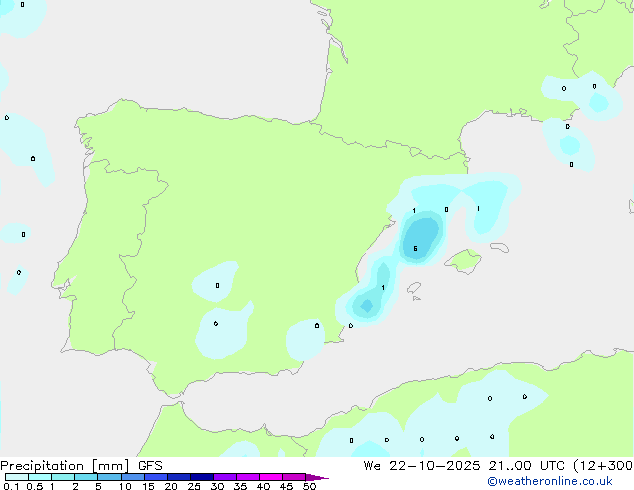Click the darkest blue precipitation cell near Balearics
This screenshot has height=490, width=634.
pos(421,239)
